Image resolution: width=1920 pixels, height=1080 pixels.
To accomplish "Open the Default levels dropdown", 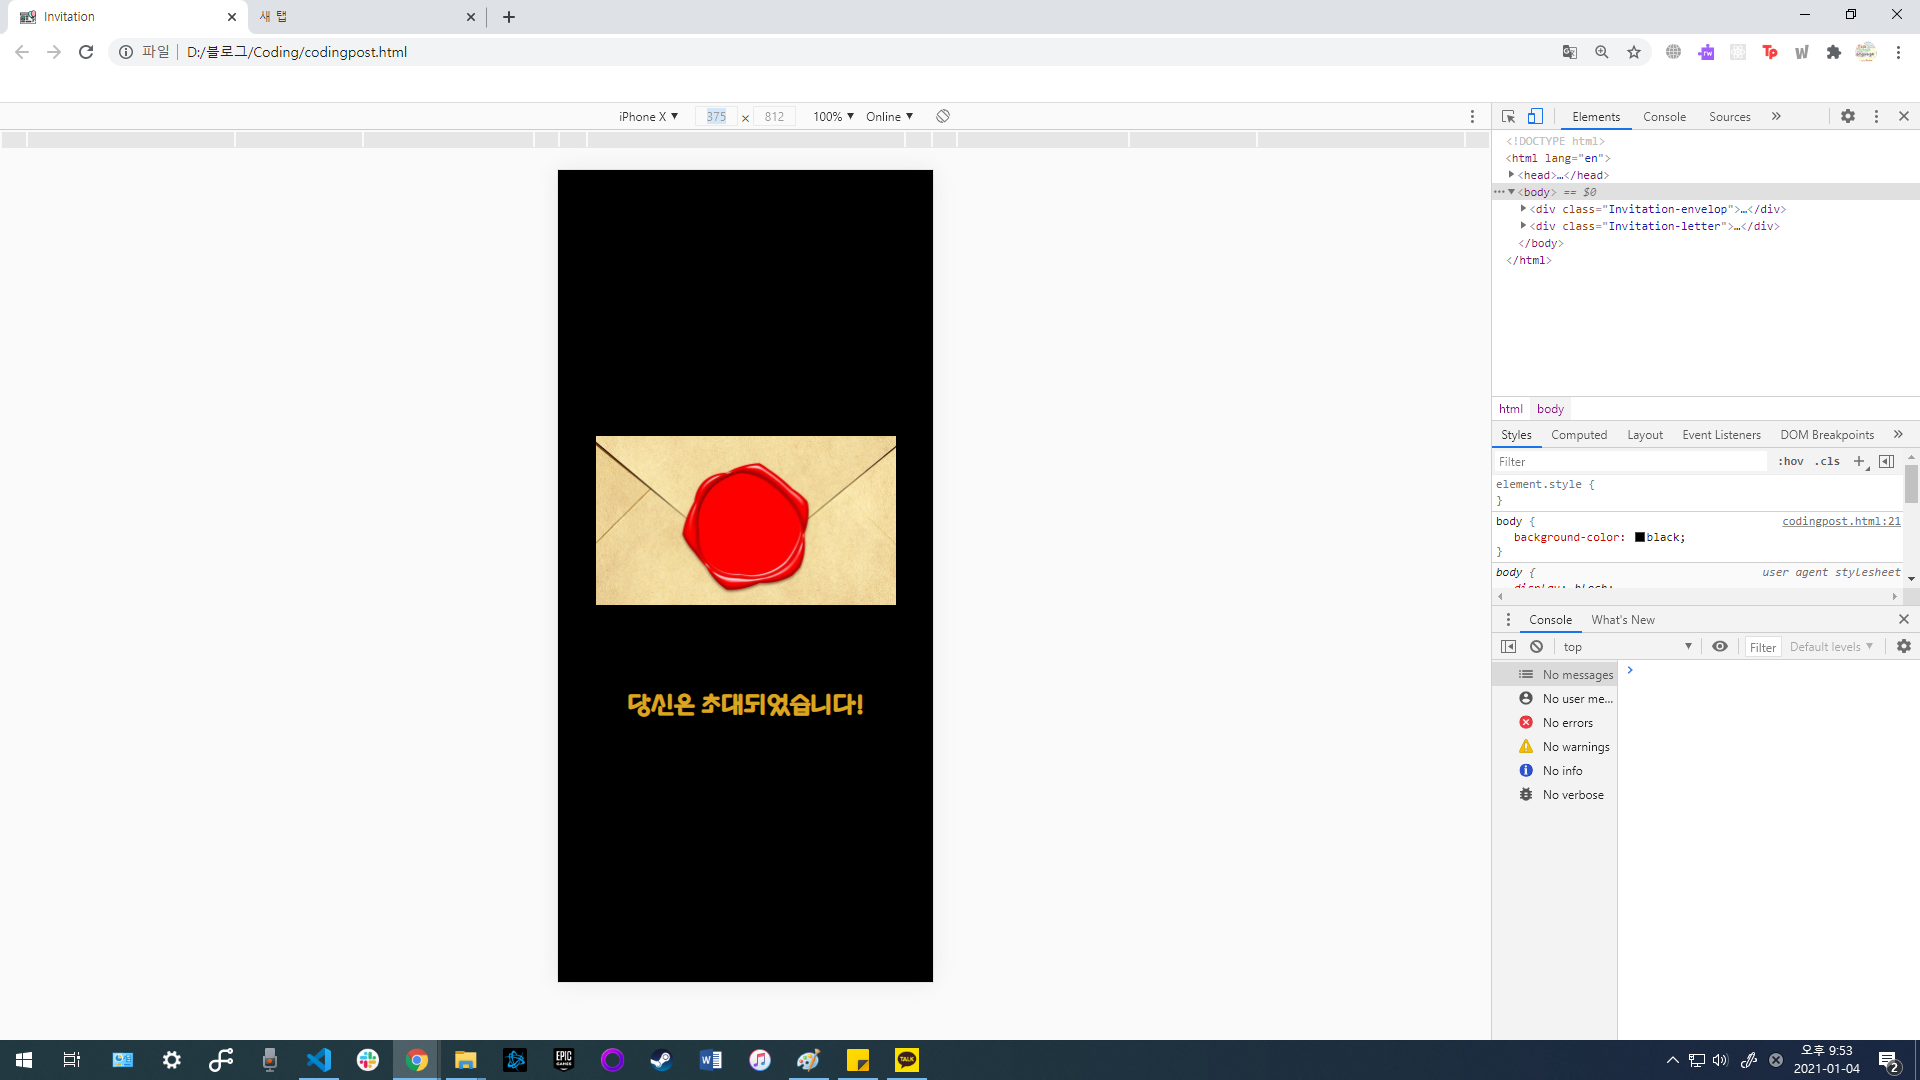I will [x=1831, y=647].
